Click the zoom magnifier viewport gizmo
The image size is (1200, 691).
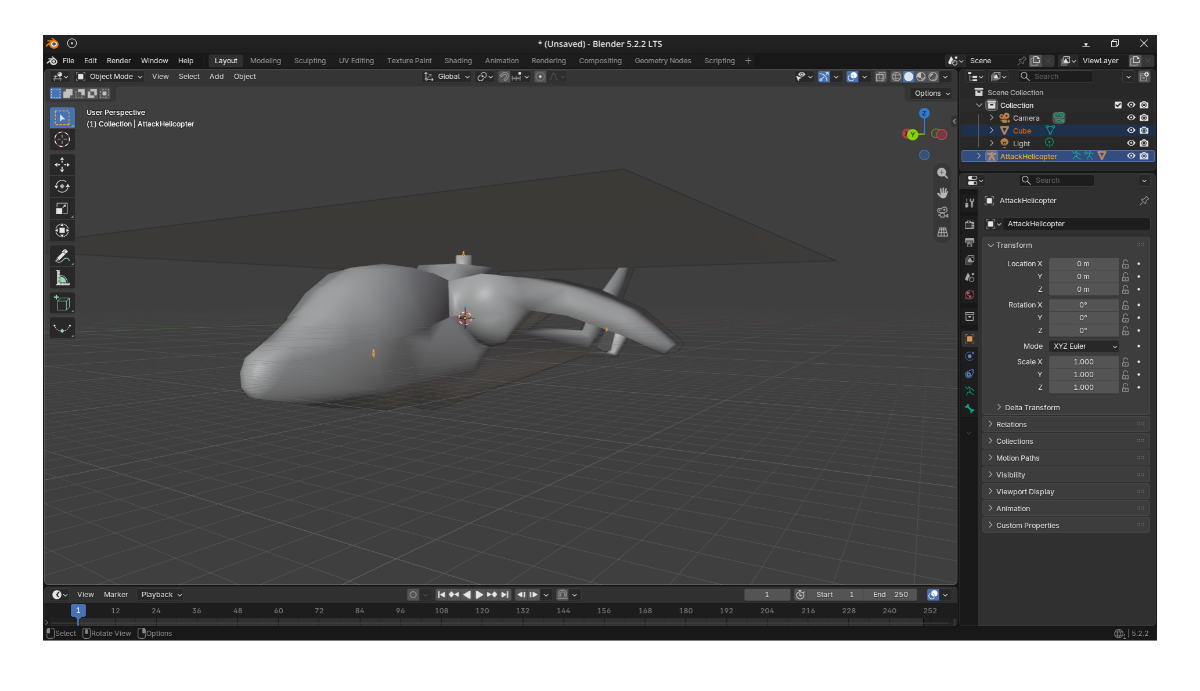click(x=942, y=174)
